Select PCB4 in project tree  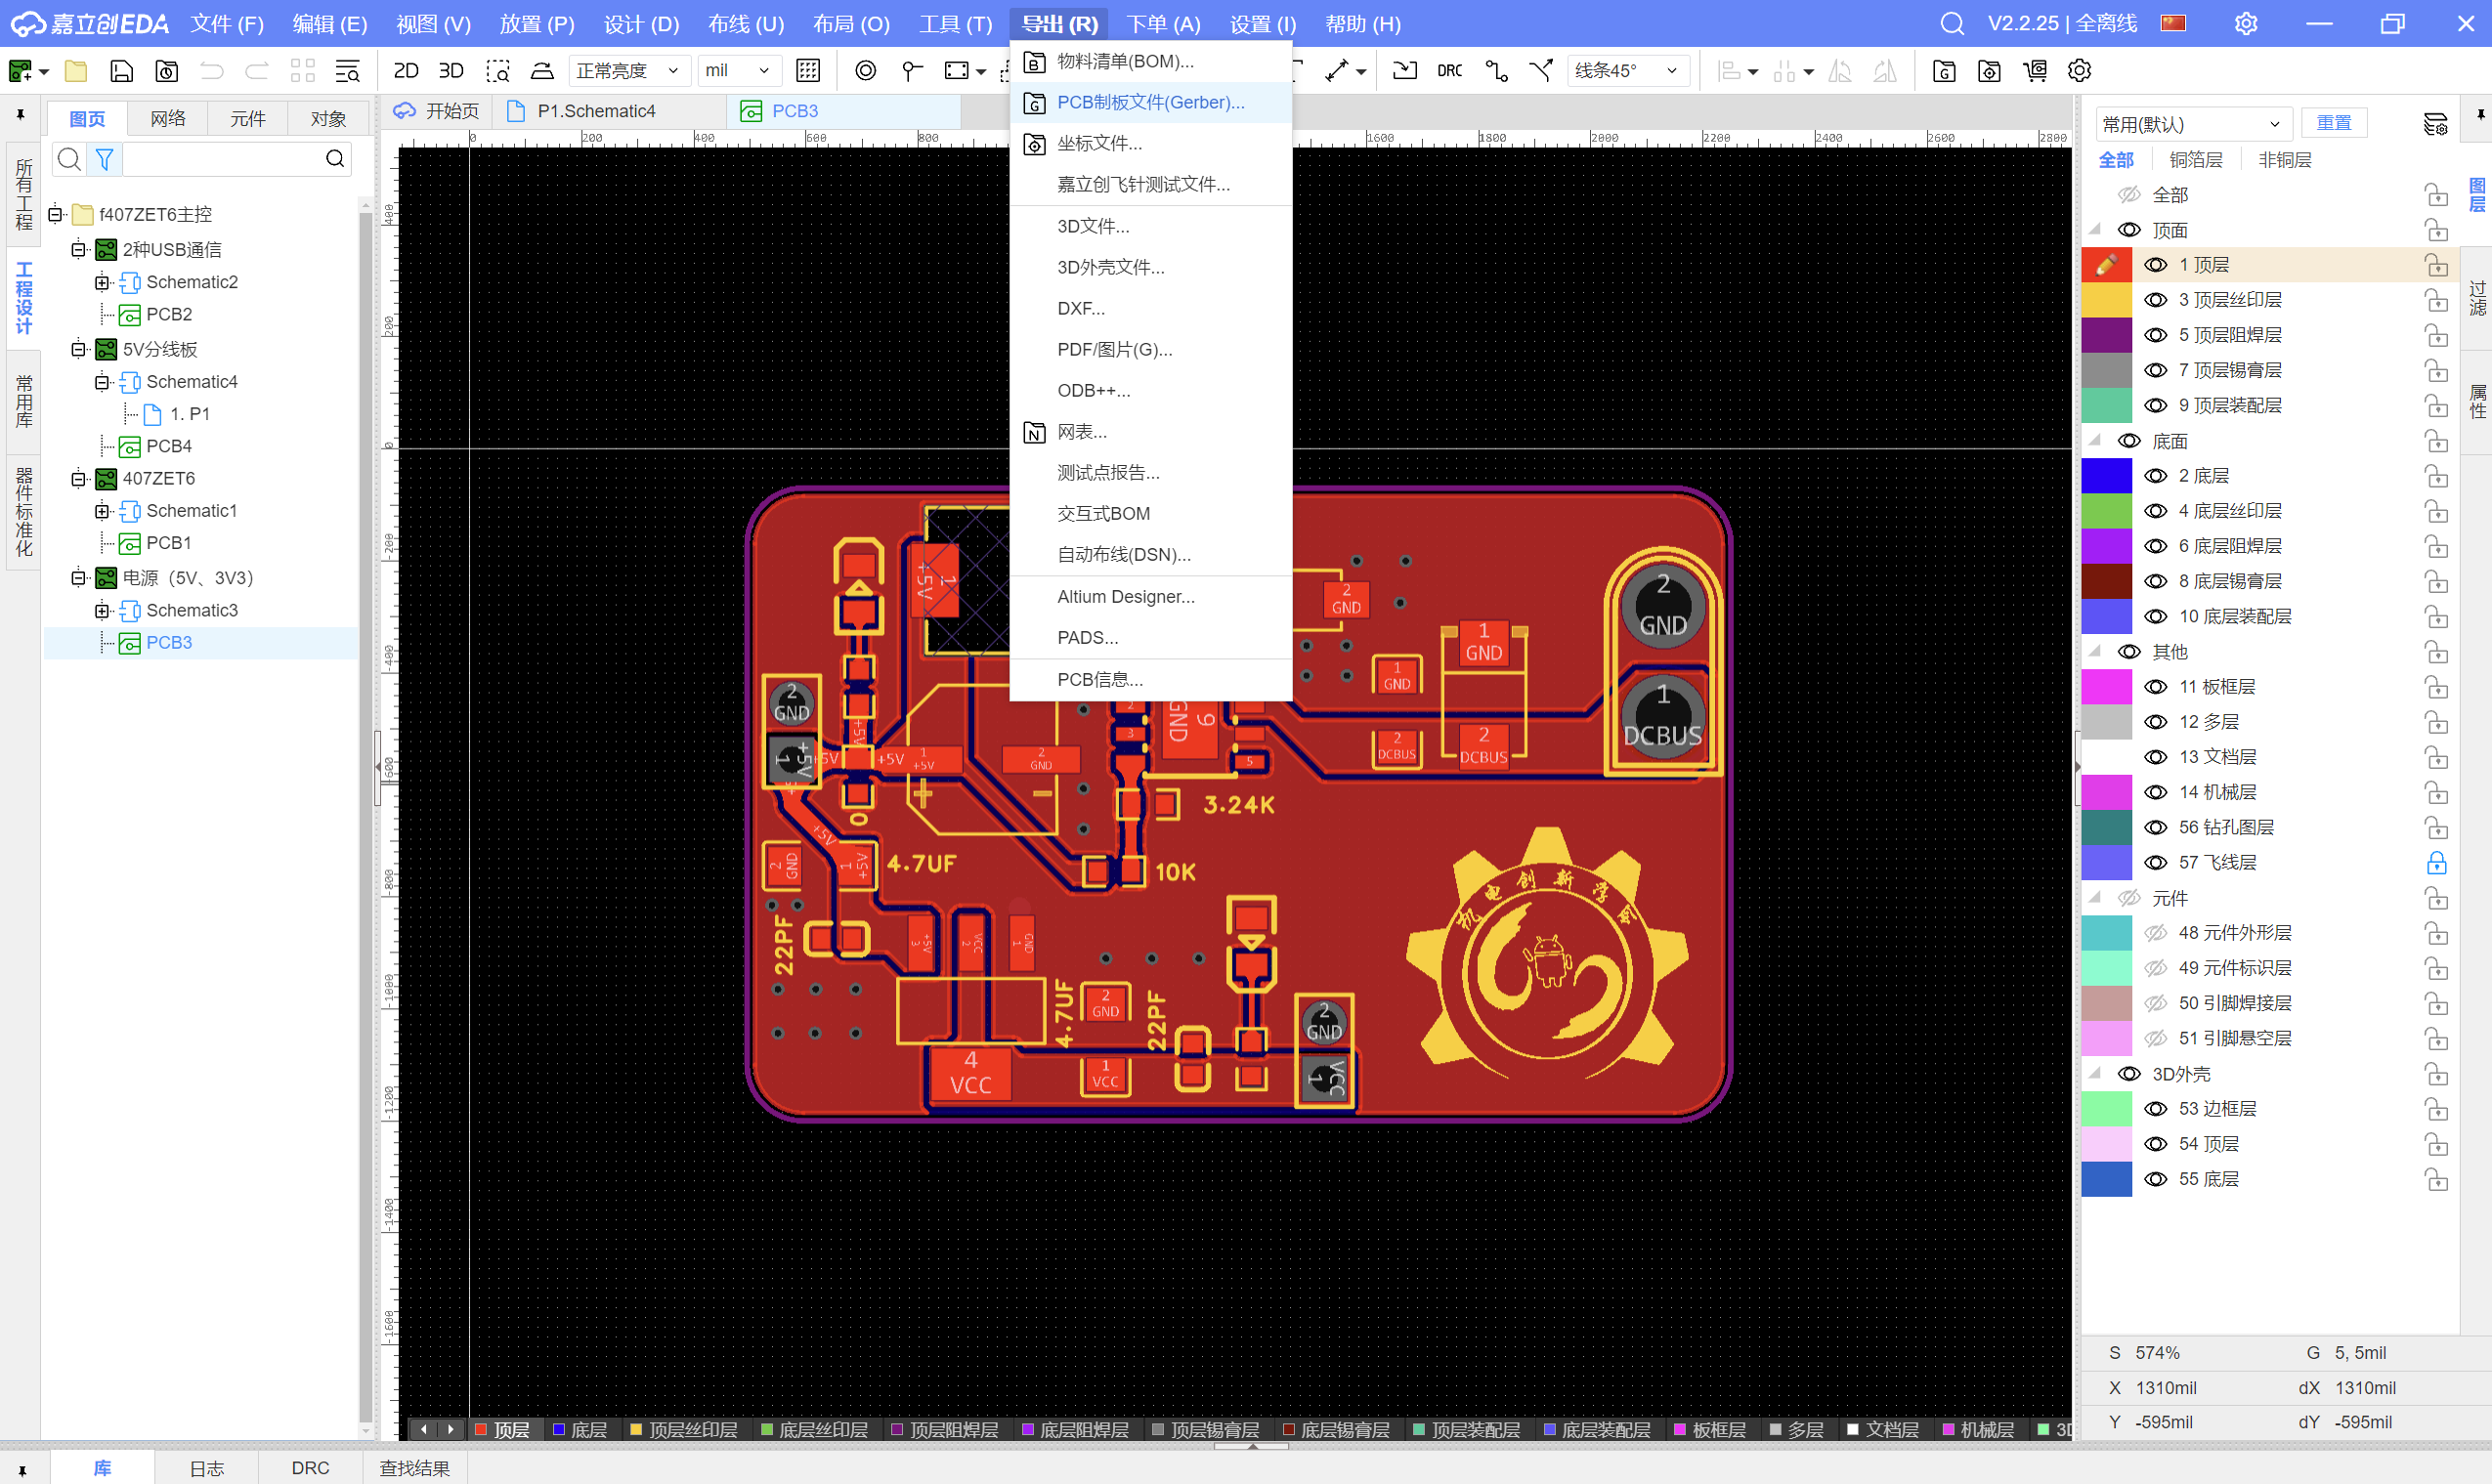click(169, 446)
